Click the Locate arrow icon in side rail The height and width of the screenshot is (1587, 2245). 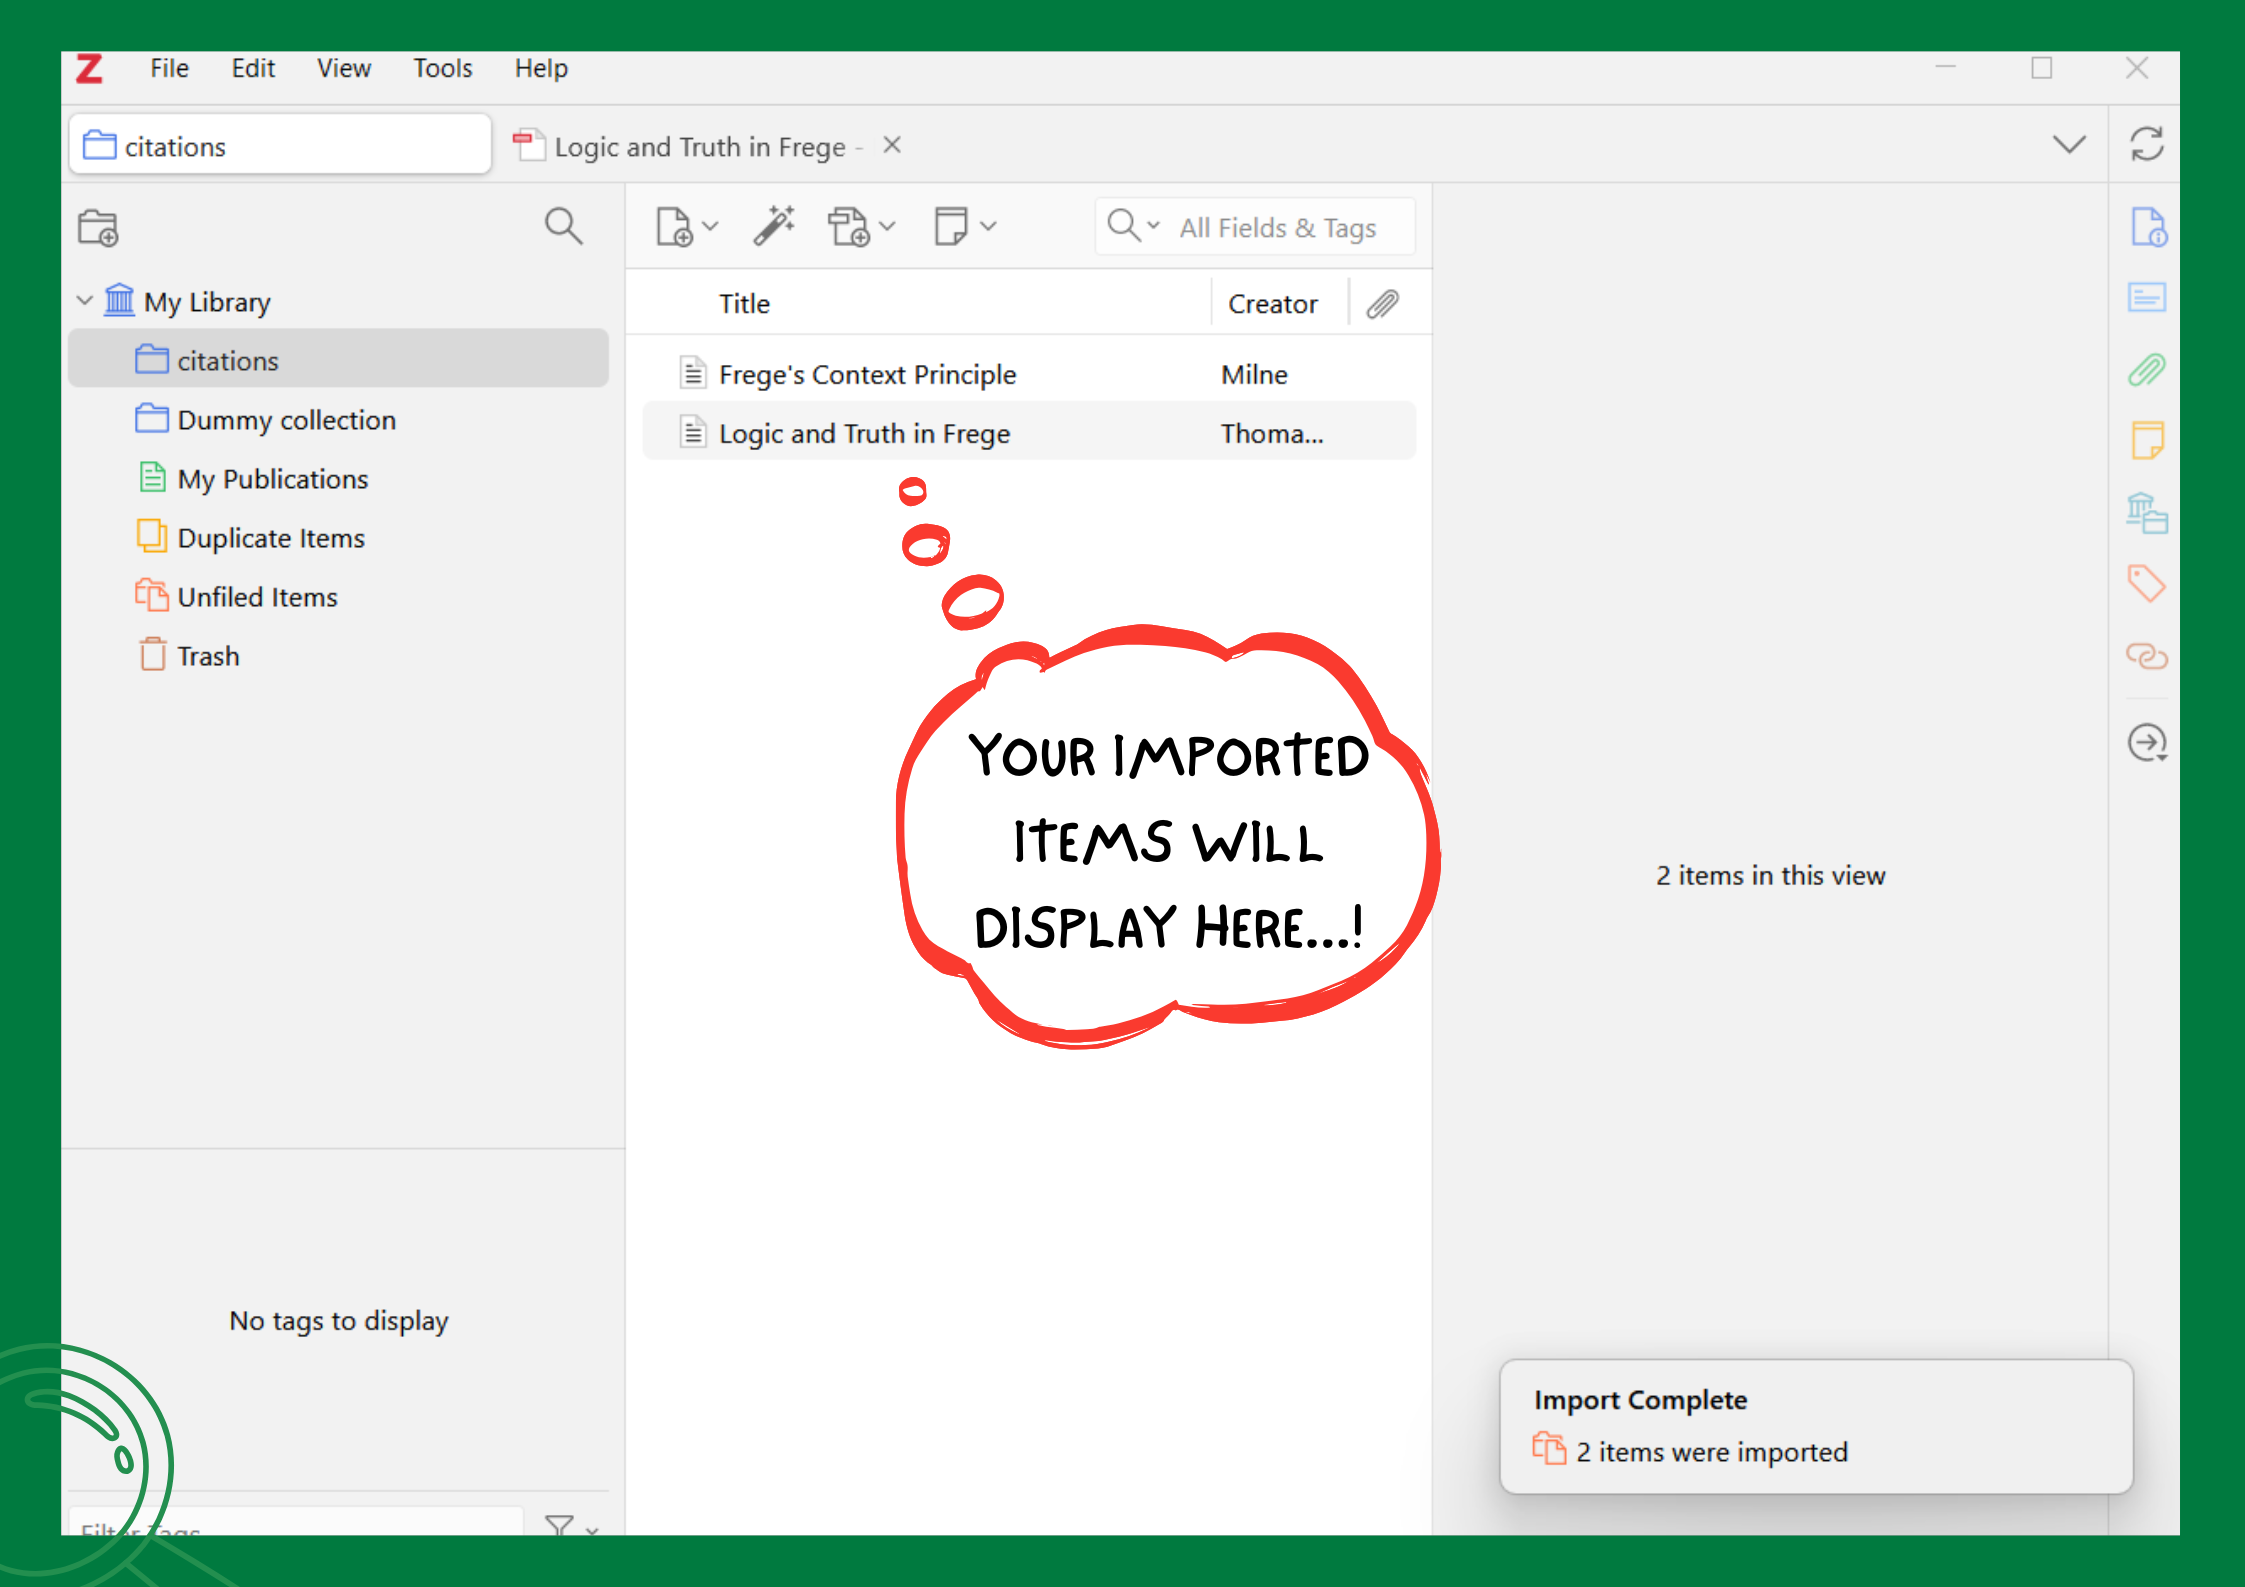click(x=2147, y=743)
